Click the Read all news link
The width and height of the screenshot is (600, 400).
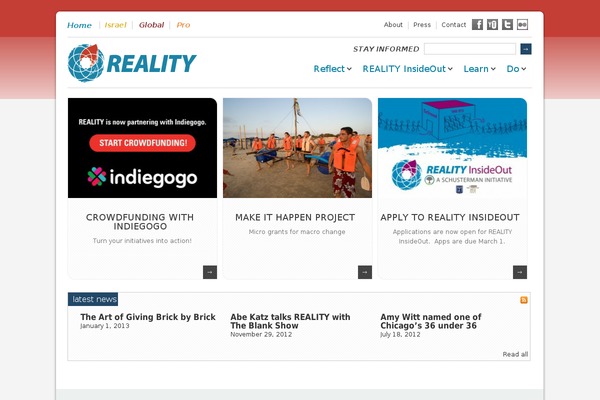(515, 354)
